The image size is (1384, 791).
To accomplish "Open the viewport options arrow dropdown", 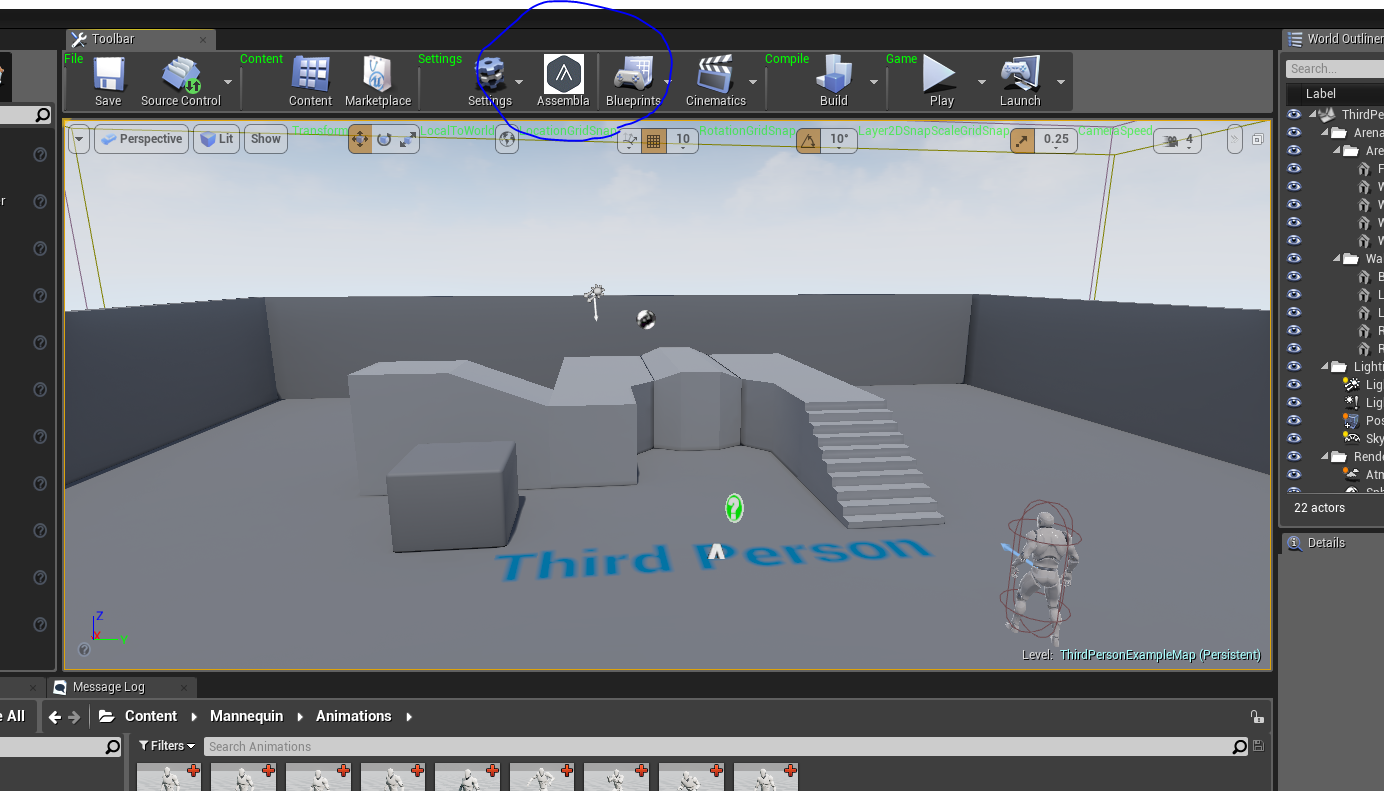I will [x=80, y=139].
